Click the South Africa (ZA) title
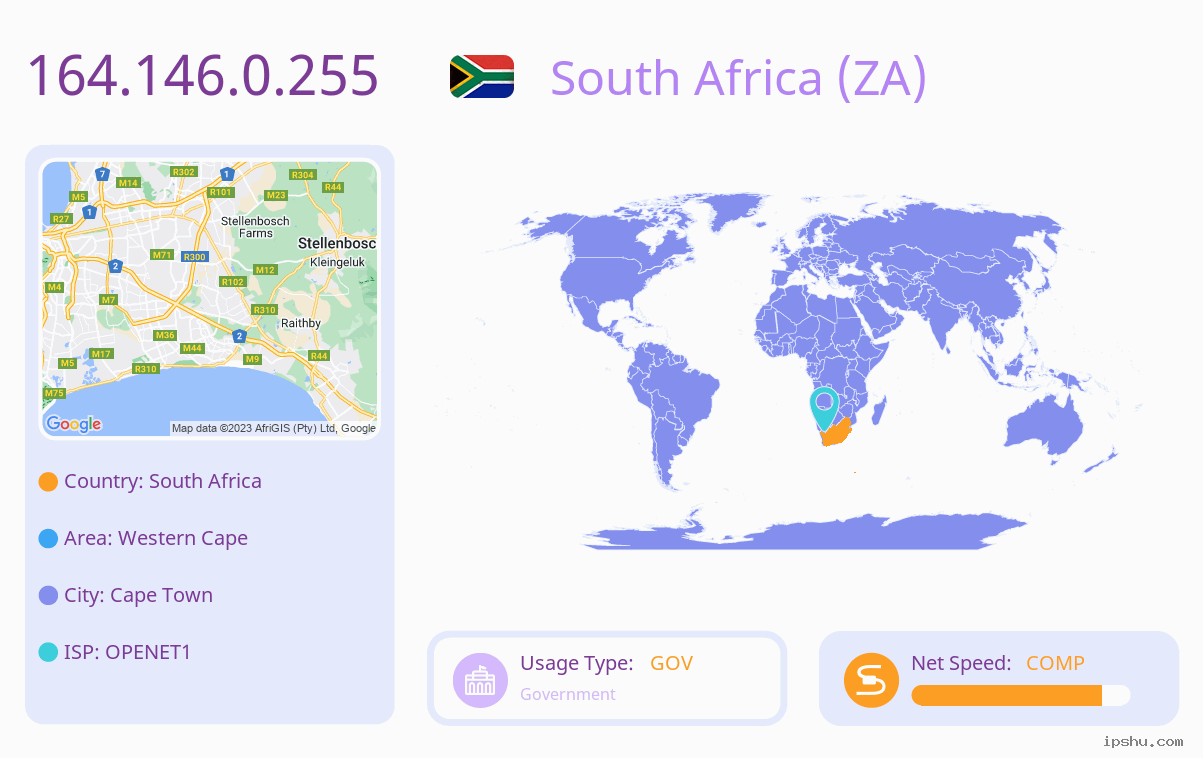The width and height of the screenshot is (1203, 758). (x=739, y=78)
